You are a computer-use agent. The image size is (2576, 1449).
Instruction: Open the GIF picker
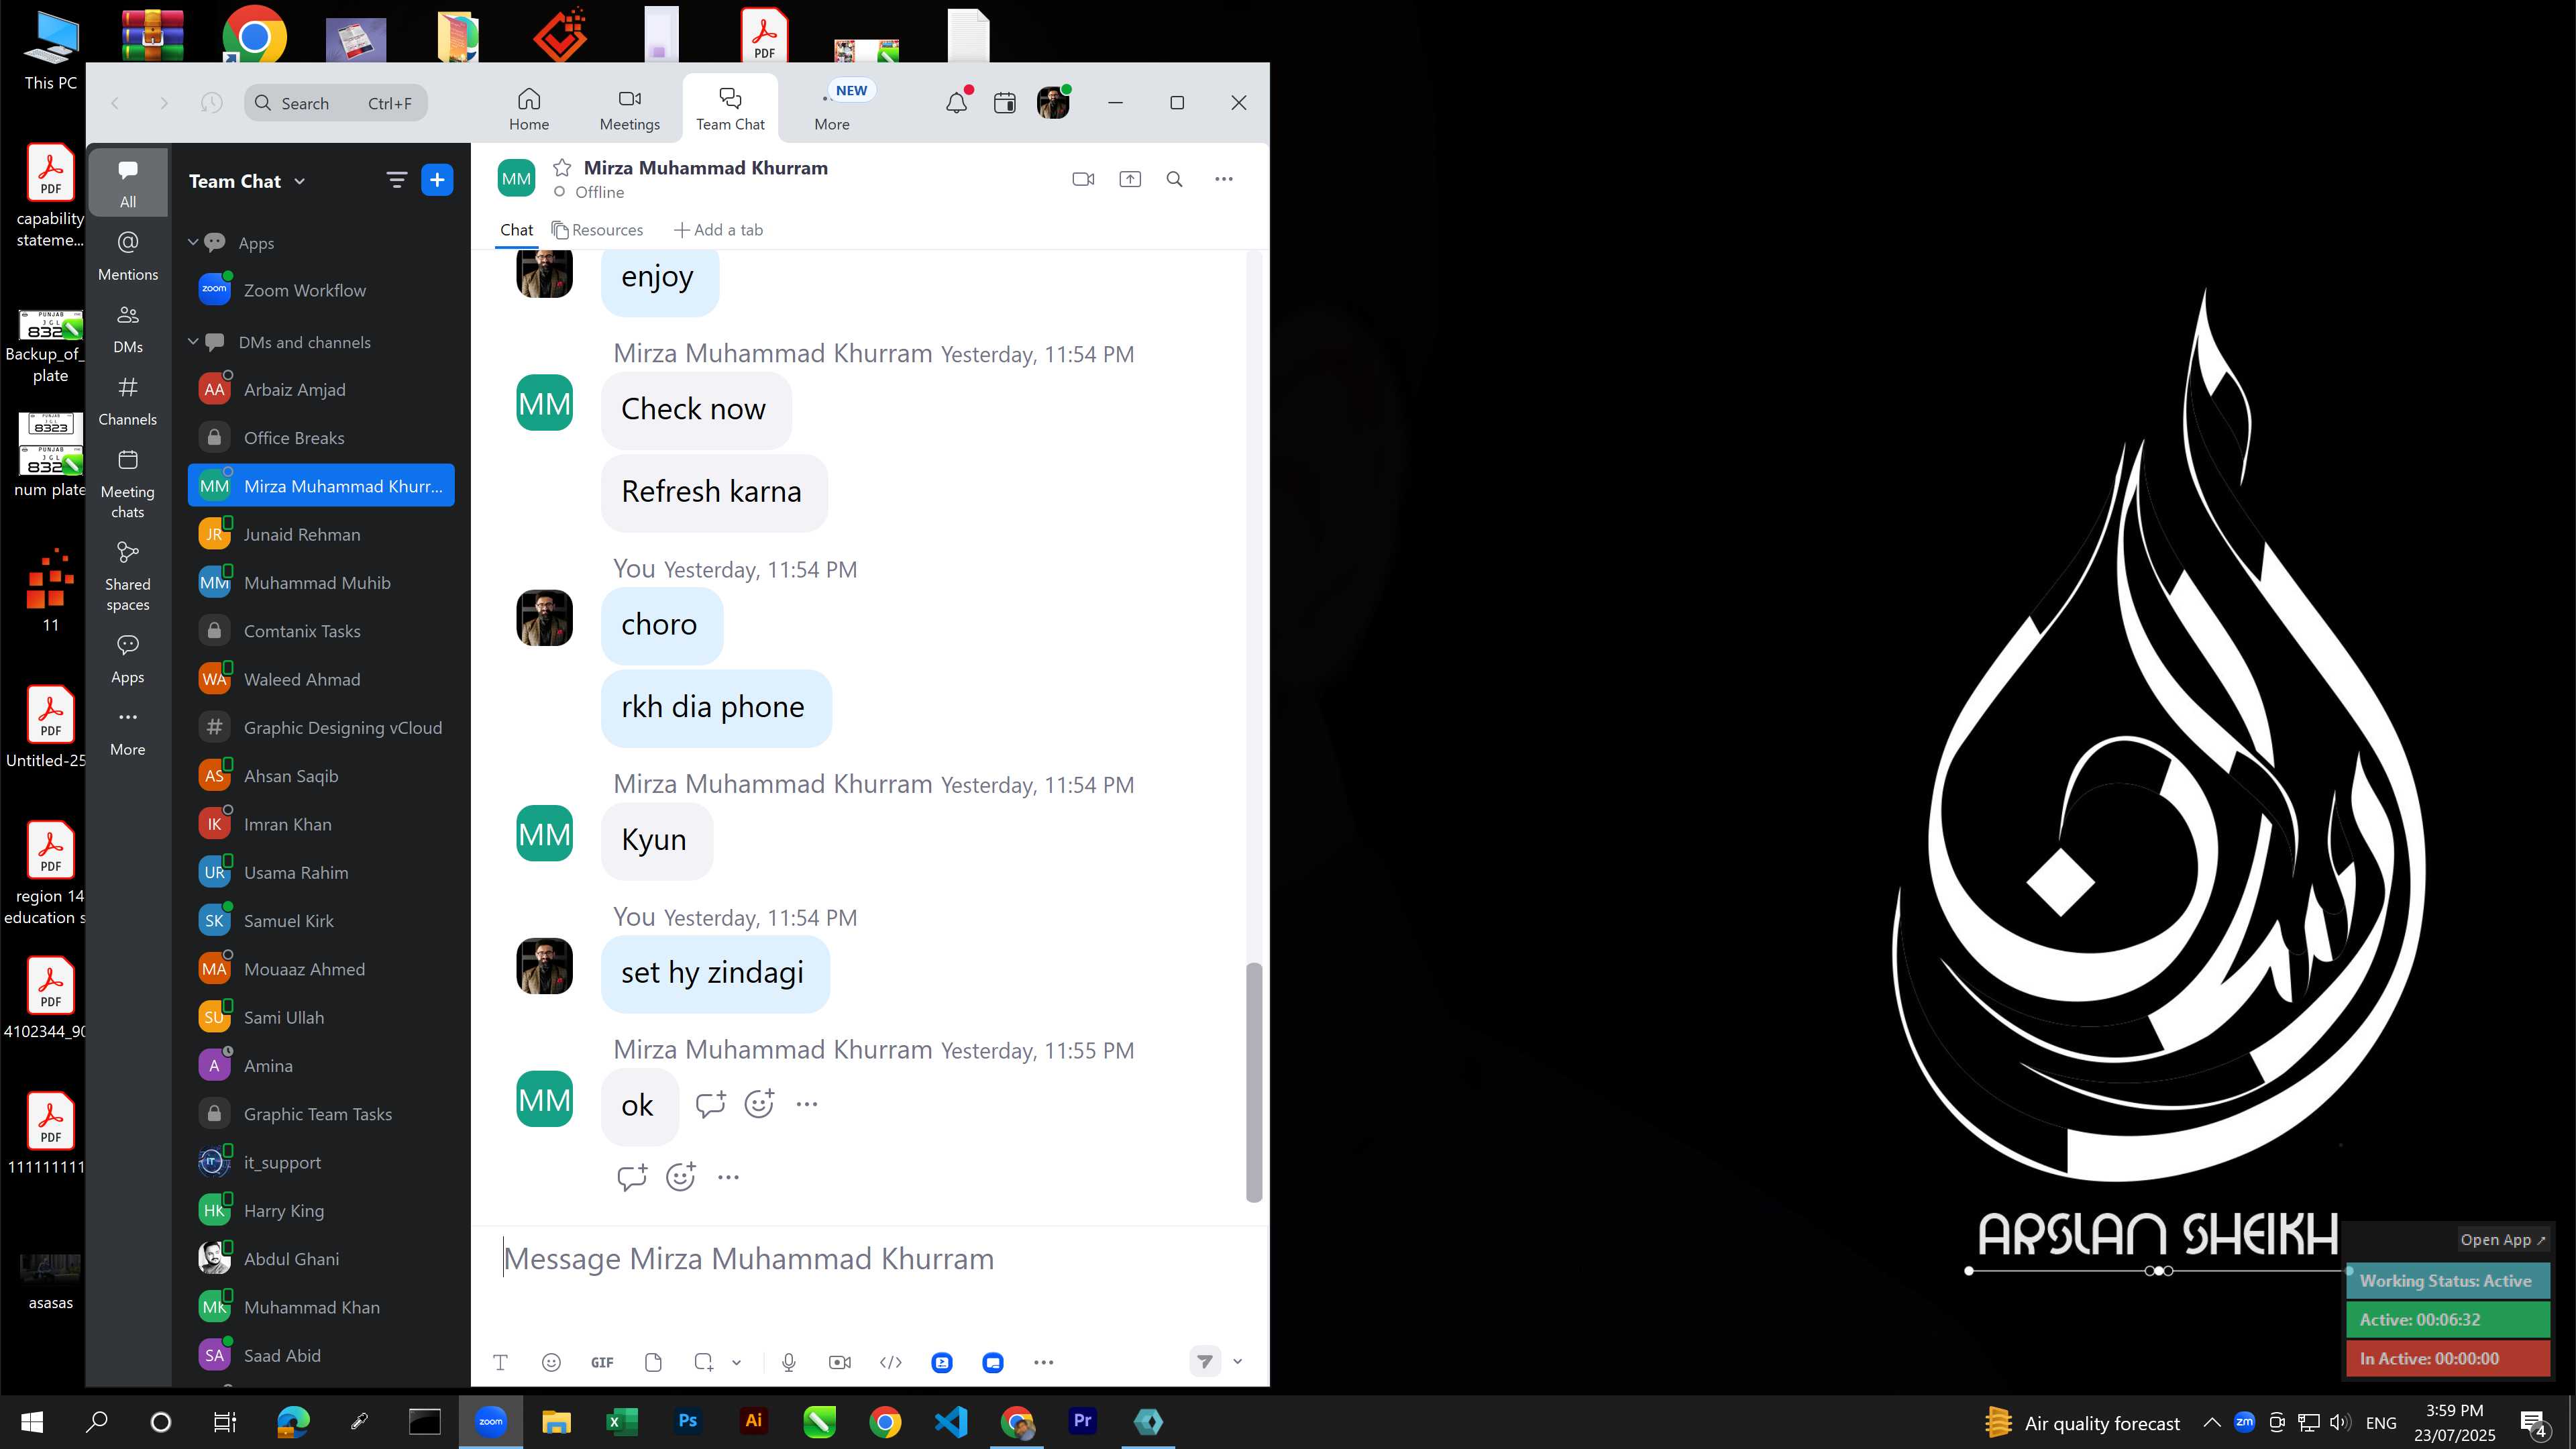[602, 1362]
